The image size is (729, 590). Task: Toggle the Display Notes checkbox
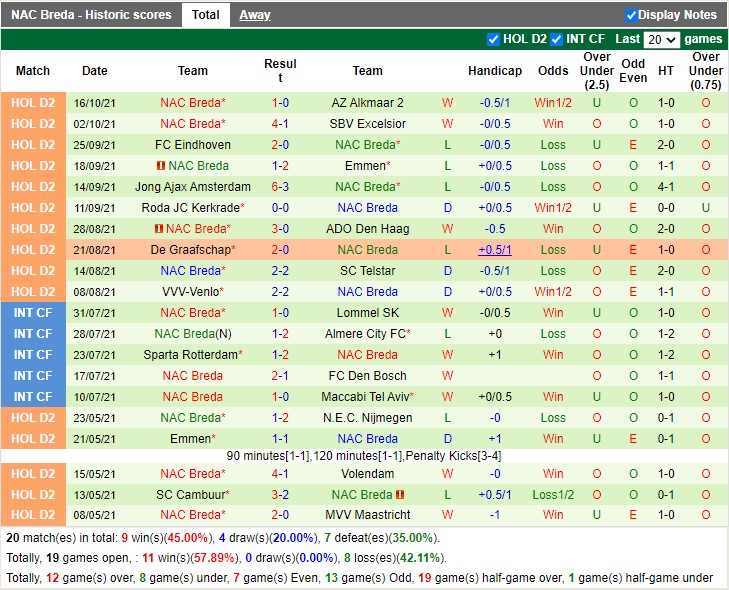click(630, 15)
